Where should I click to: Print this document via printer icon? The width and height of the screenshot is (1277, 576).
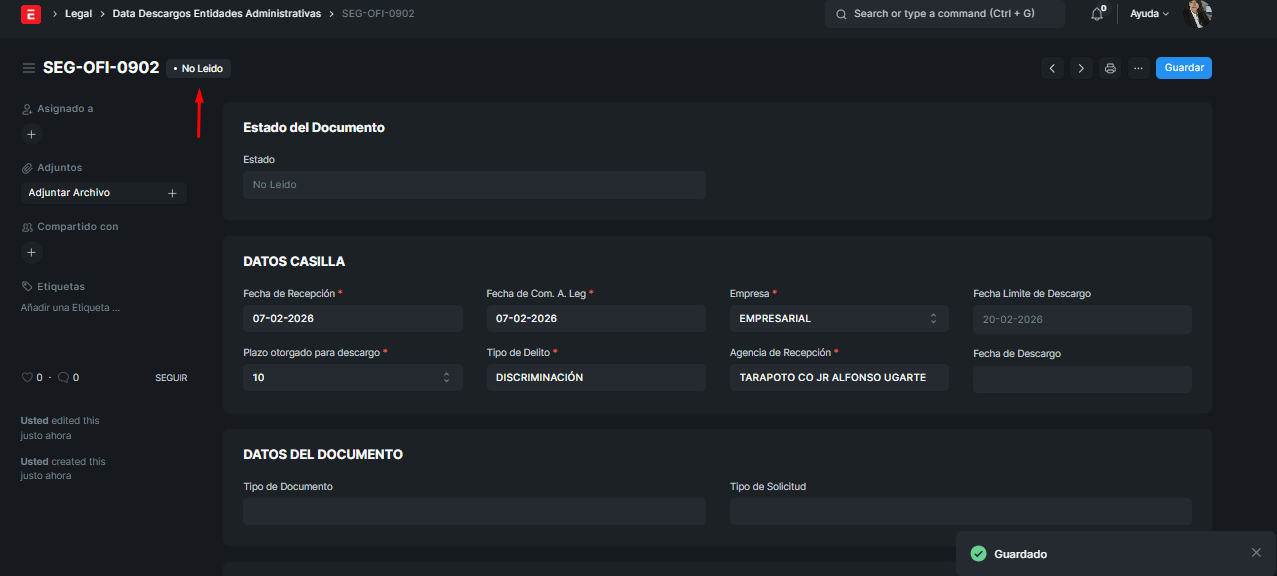tap(1110, 68)
